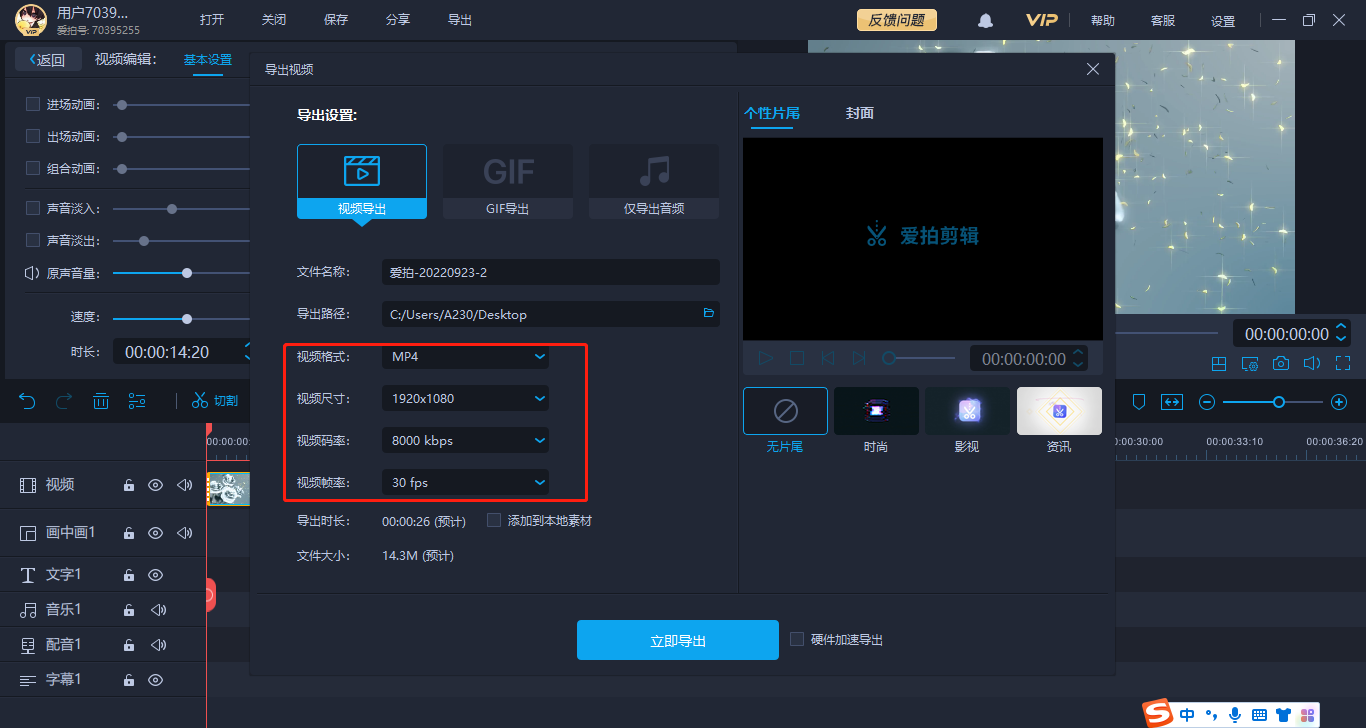Select the GIF导出 export option
1366x728 pixels.
pyautogui.click(x=508, y=181)
